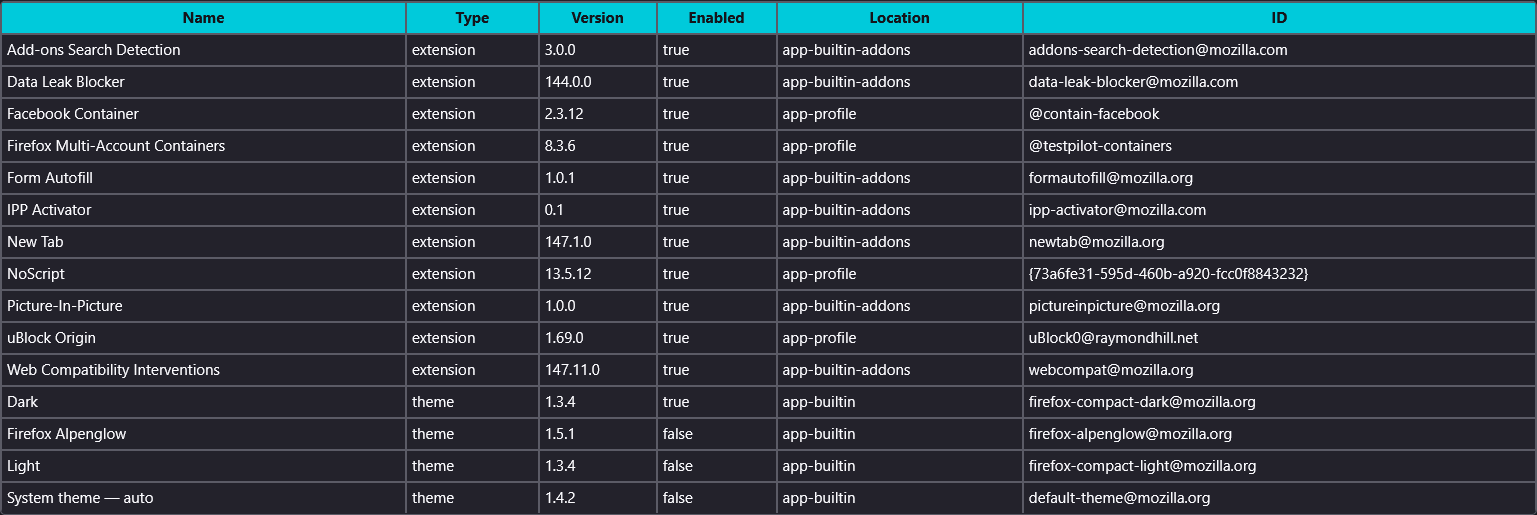The height and width of the screenshot is (515, 1537).
Task: Click the Facebook Container row name
Action: [x=73, y=114]
